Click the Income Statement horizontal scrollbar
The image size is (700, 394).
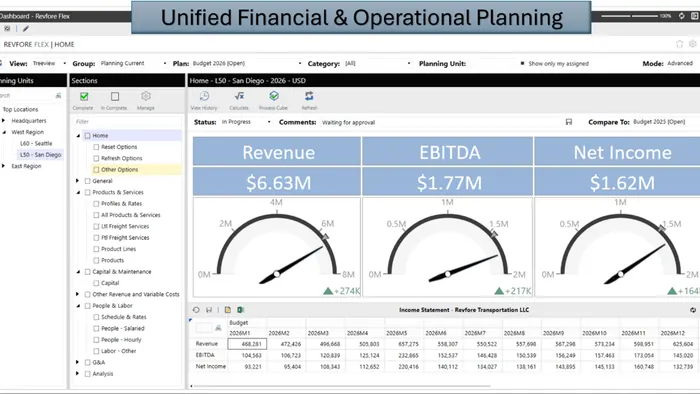[341, 386]
